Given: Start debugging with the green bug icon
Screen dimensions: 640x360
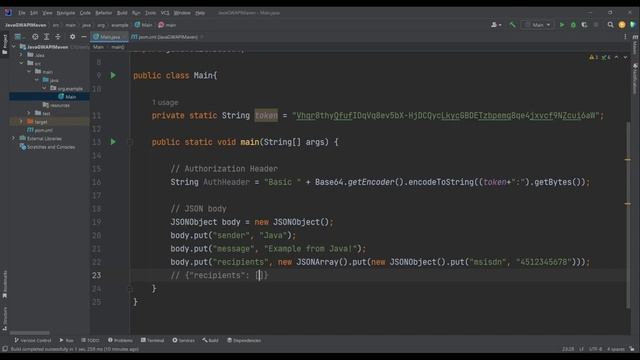Looking at the screenshot, I should point(573,25).
